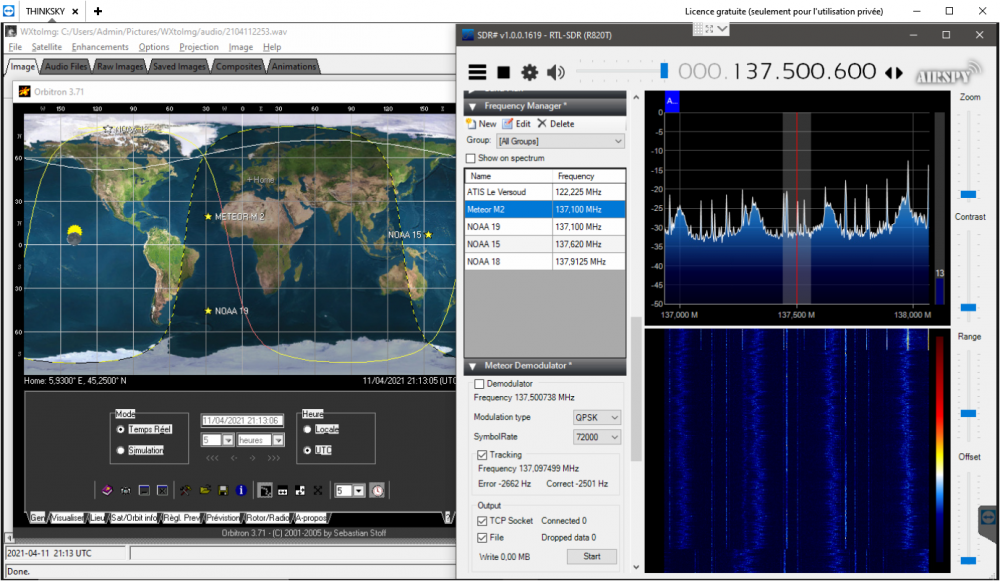Click Delete in Frequency Manager
The width and height of the screenshot is (1000, 581).
pyautogui.click(x=555, y=124)
